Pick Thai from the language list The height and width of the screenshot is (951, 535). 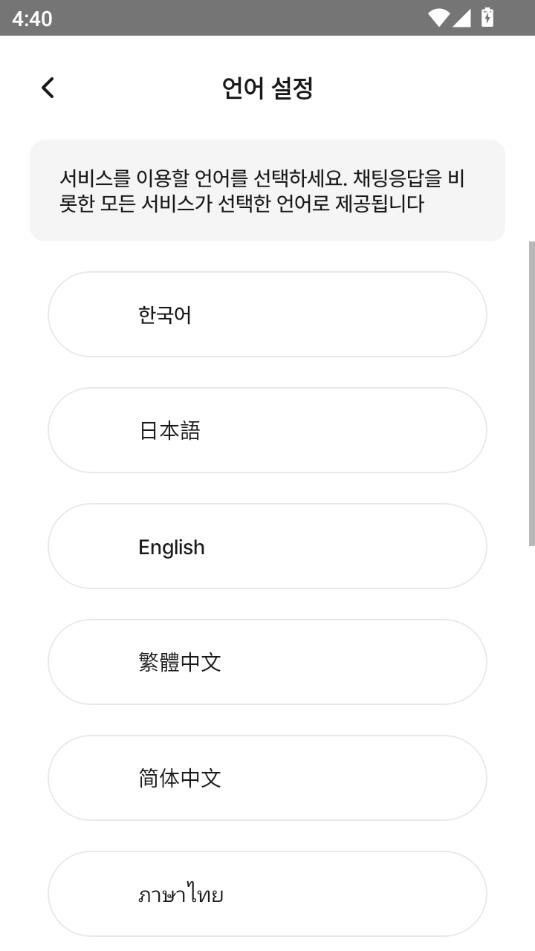(x=268, y=894)
